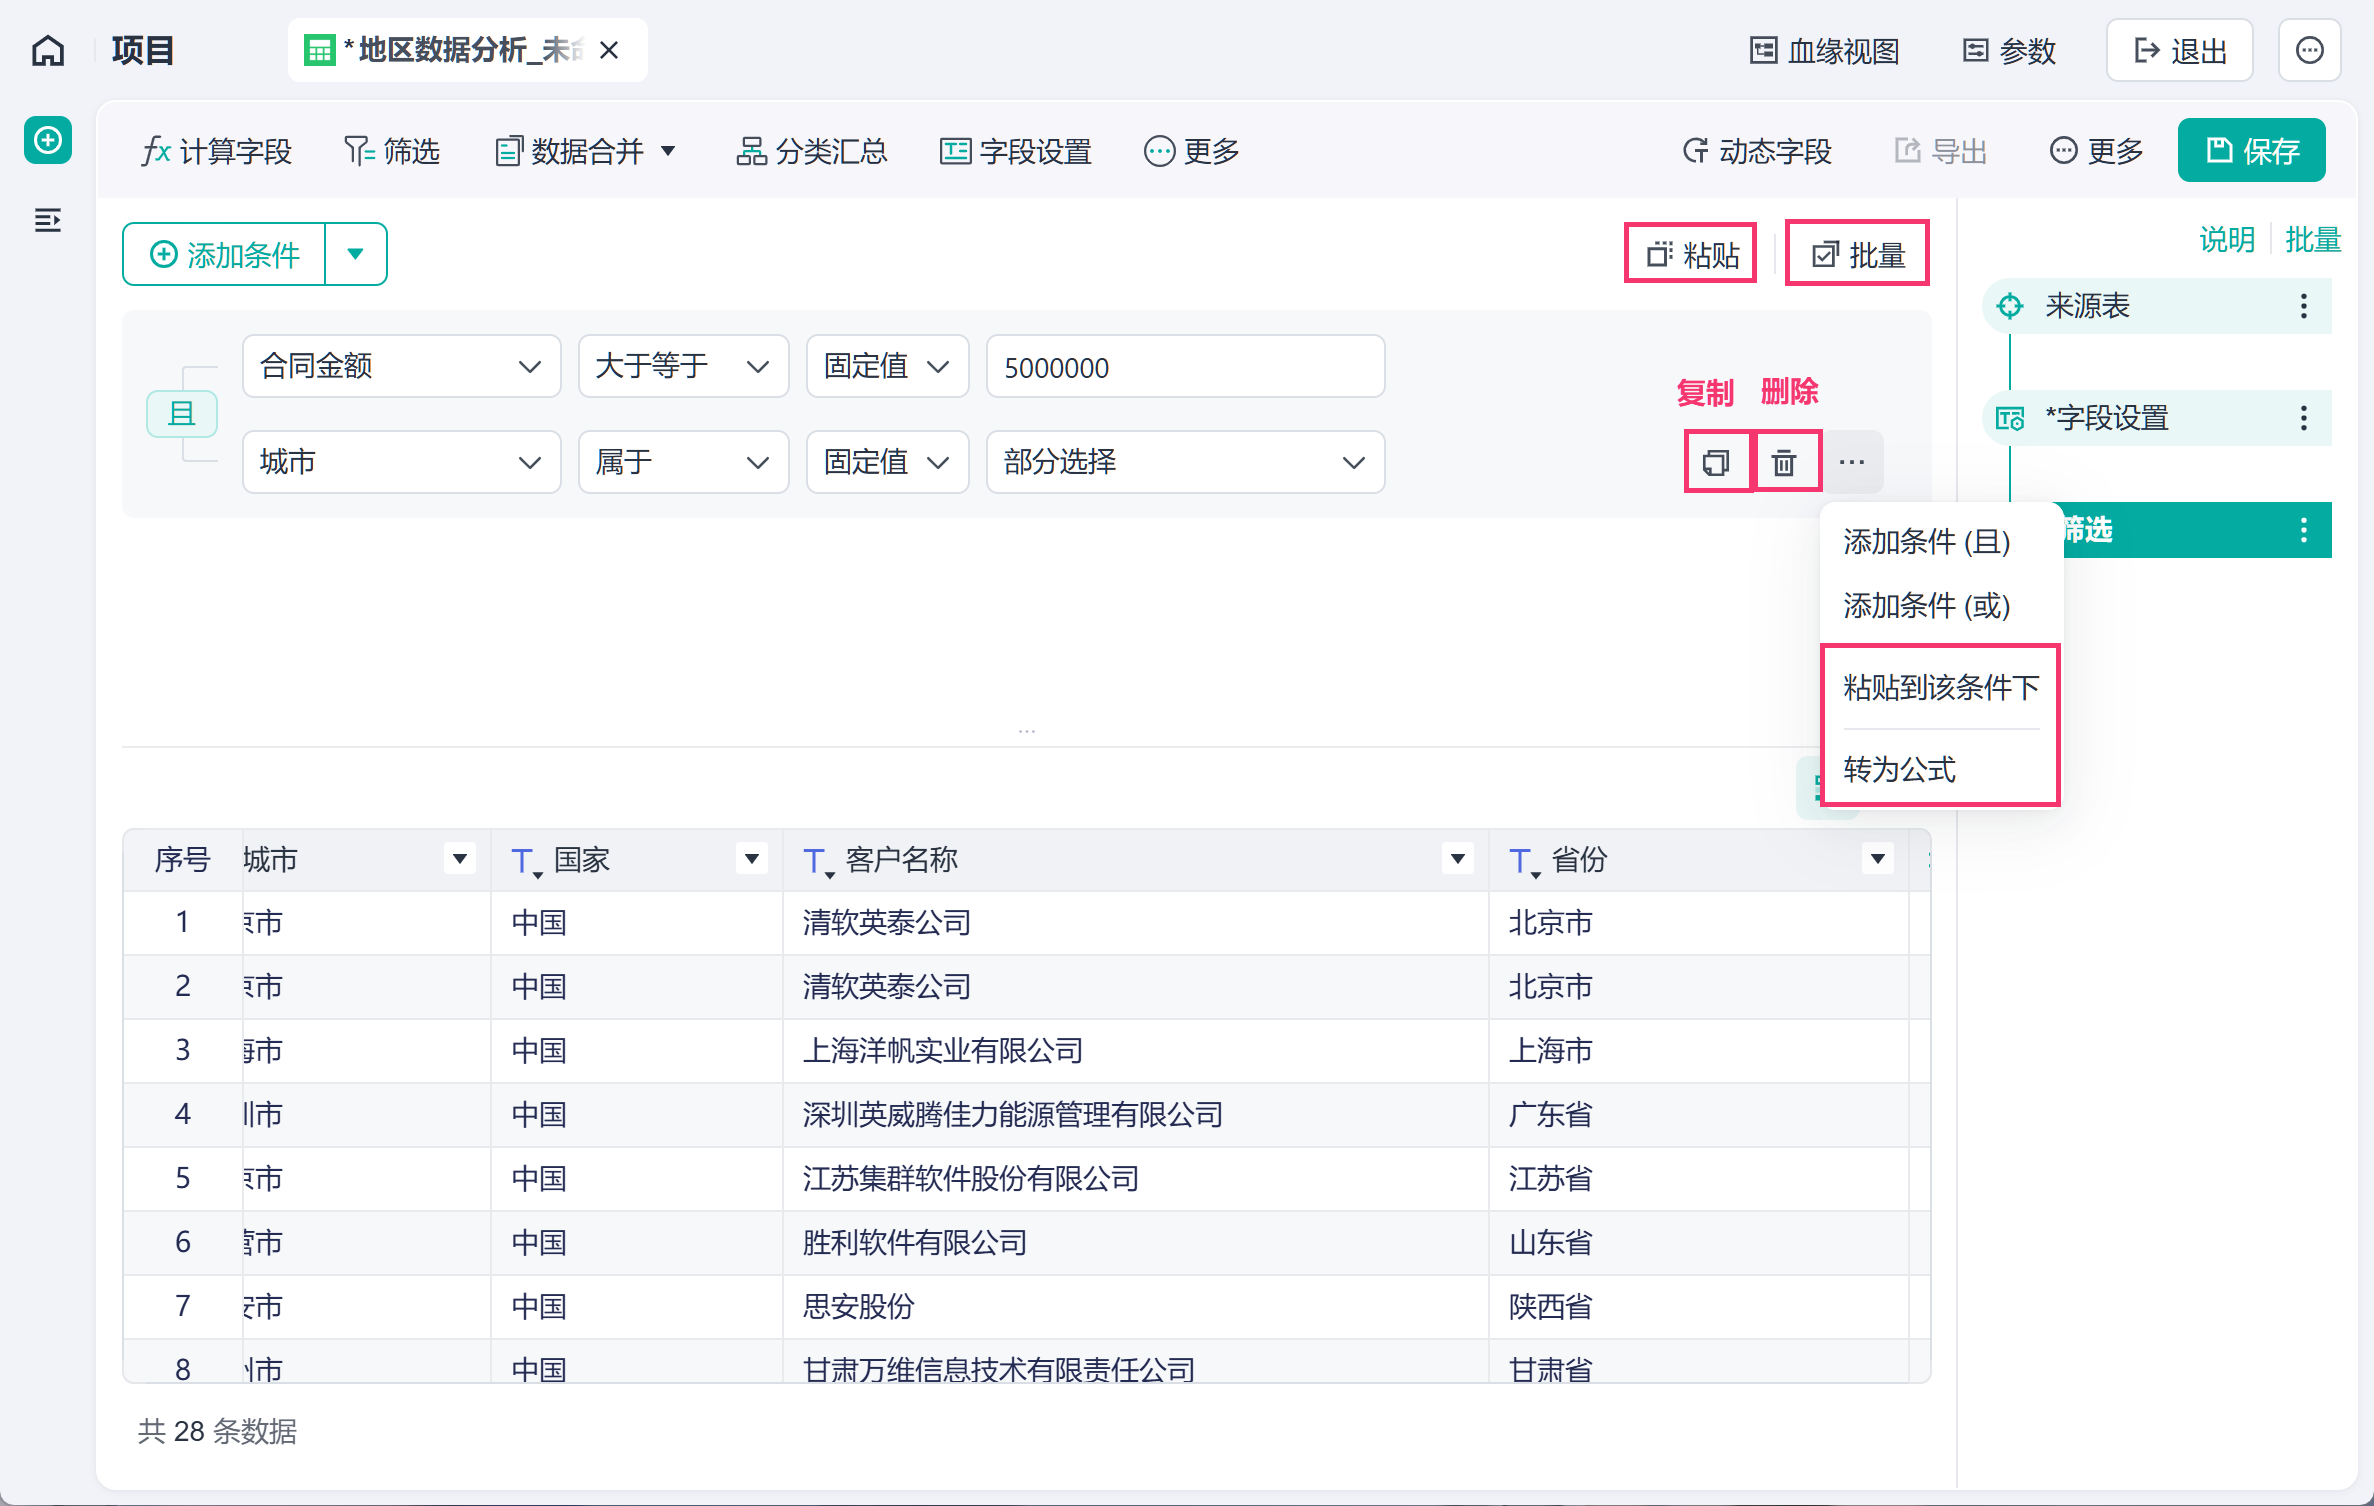The image size is (2374, 1506).
Task: Open the 筛选 filter tool
Action: [x=392, y=151]
